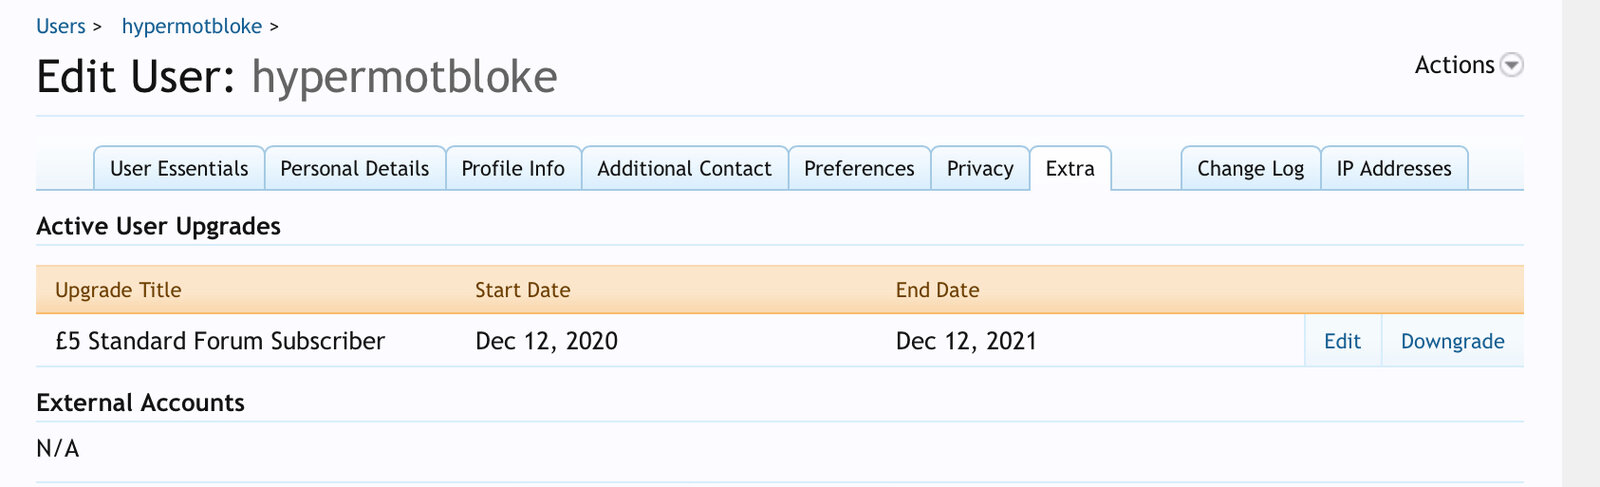Click the End Date column header

pyautogui.click(x=938, y=290)
